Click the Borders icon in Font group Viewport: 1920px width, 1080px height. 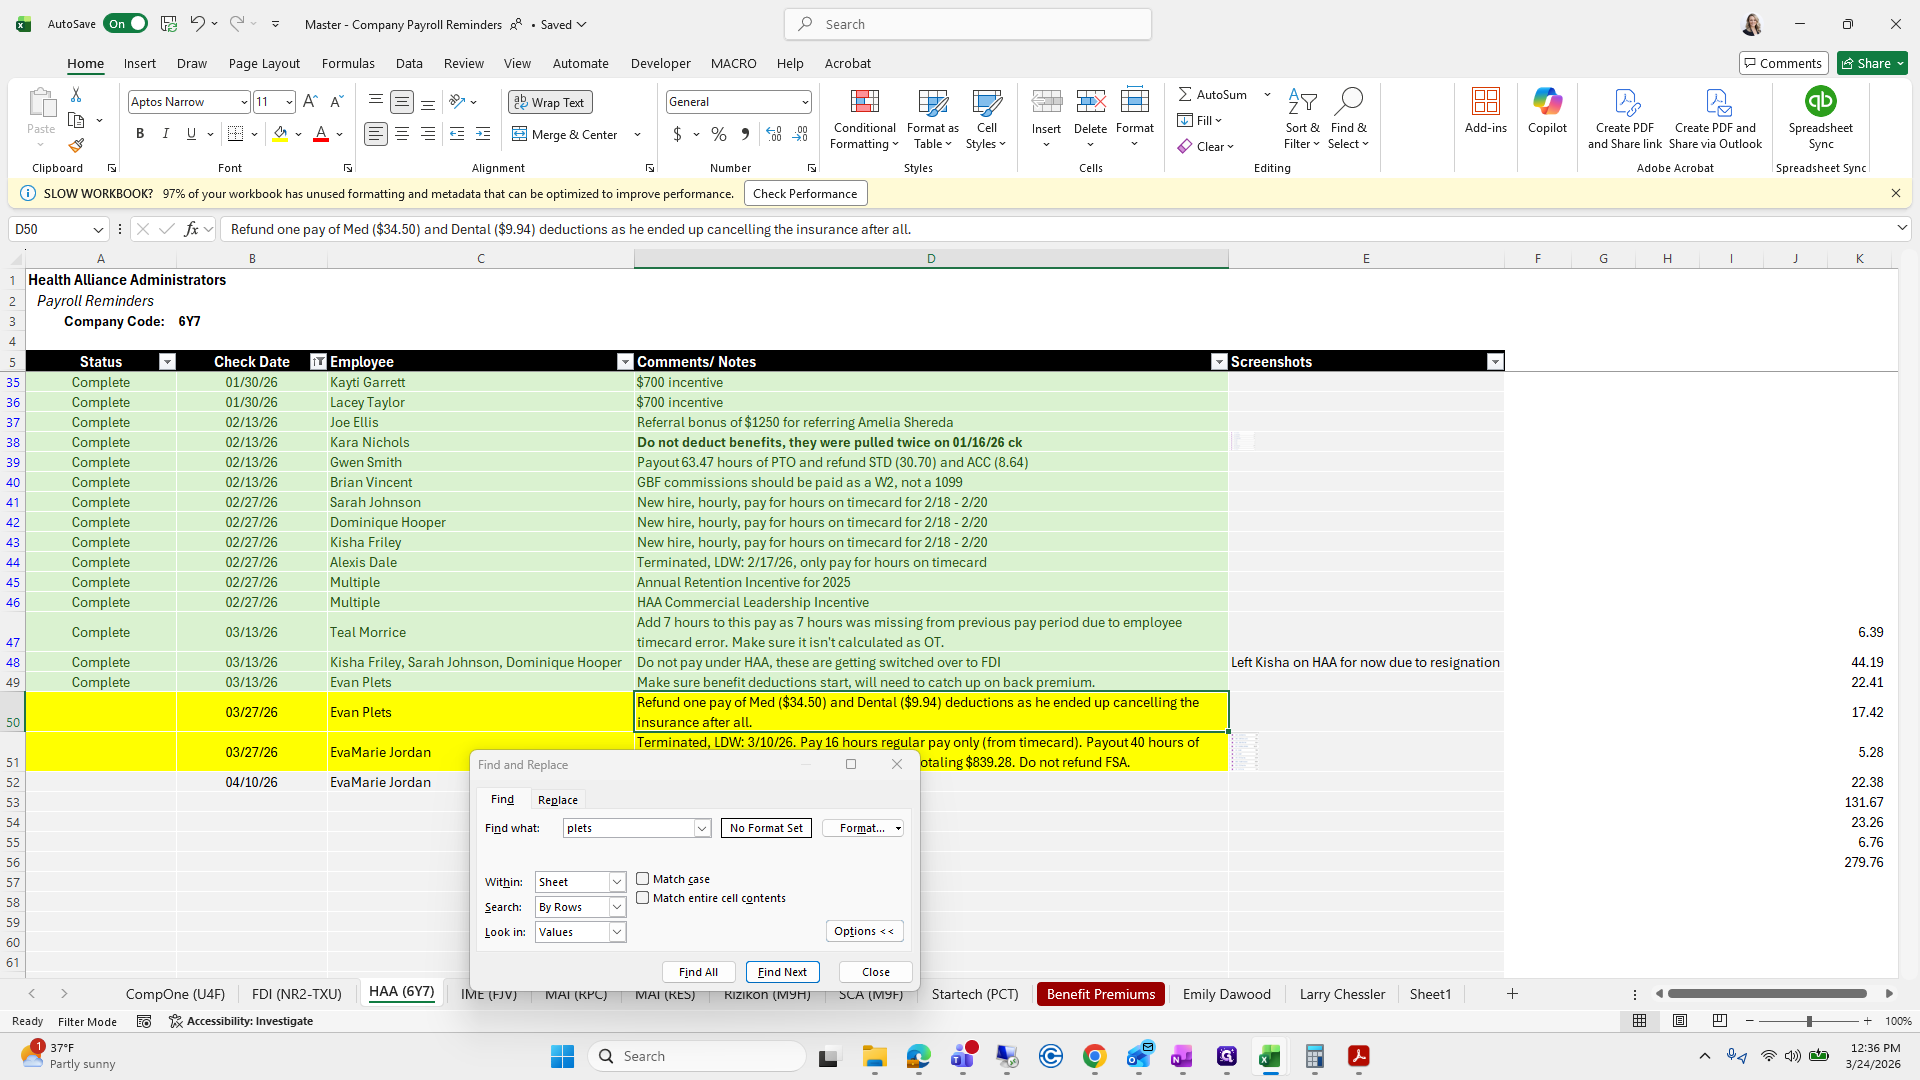(x=236, y=134)
